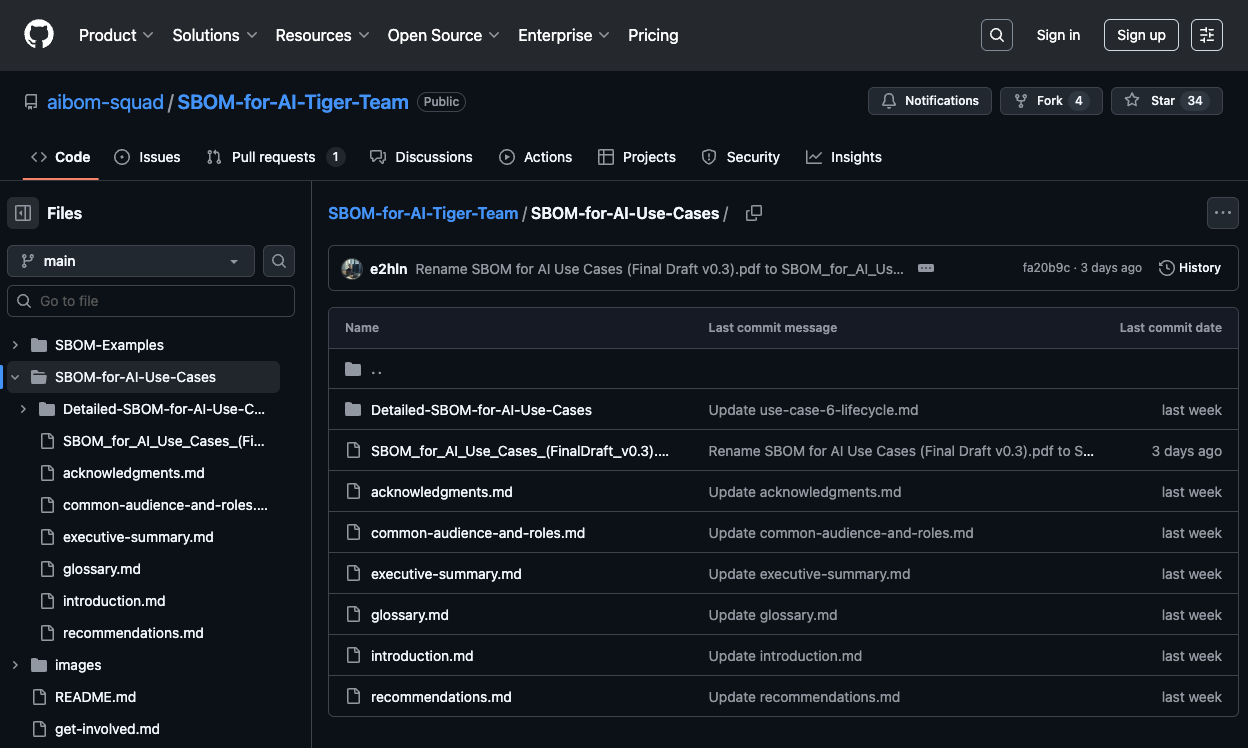The image size is (1248, 748).
Task: Open common-audience-and-roles.md in the file table
Action: (478, 533)
